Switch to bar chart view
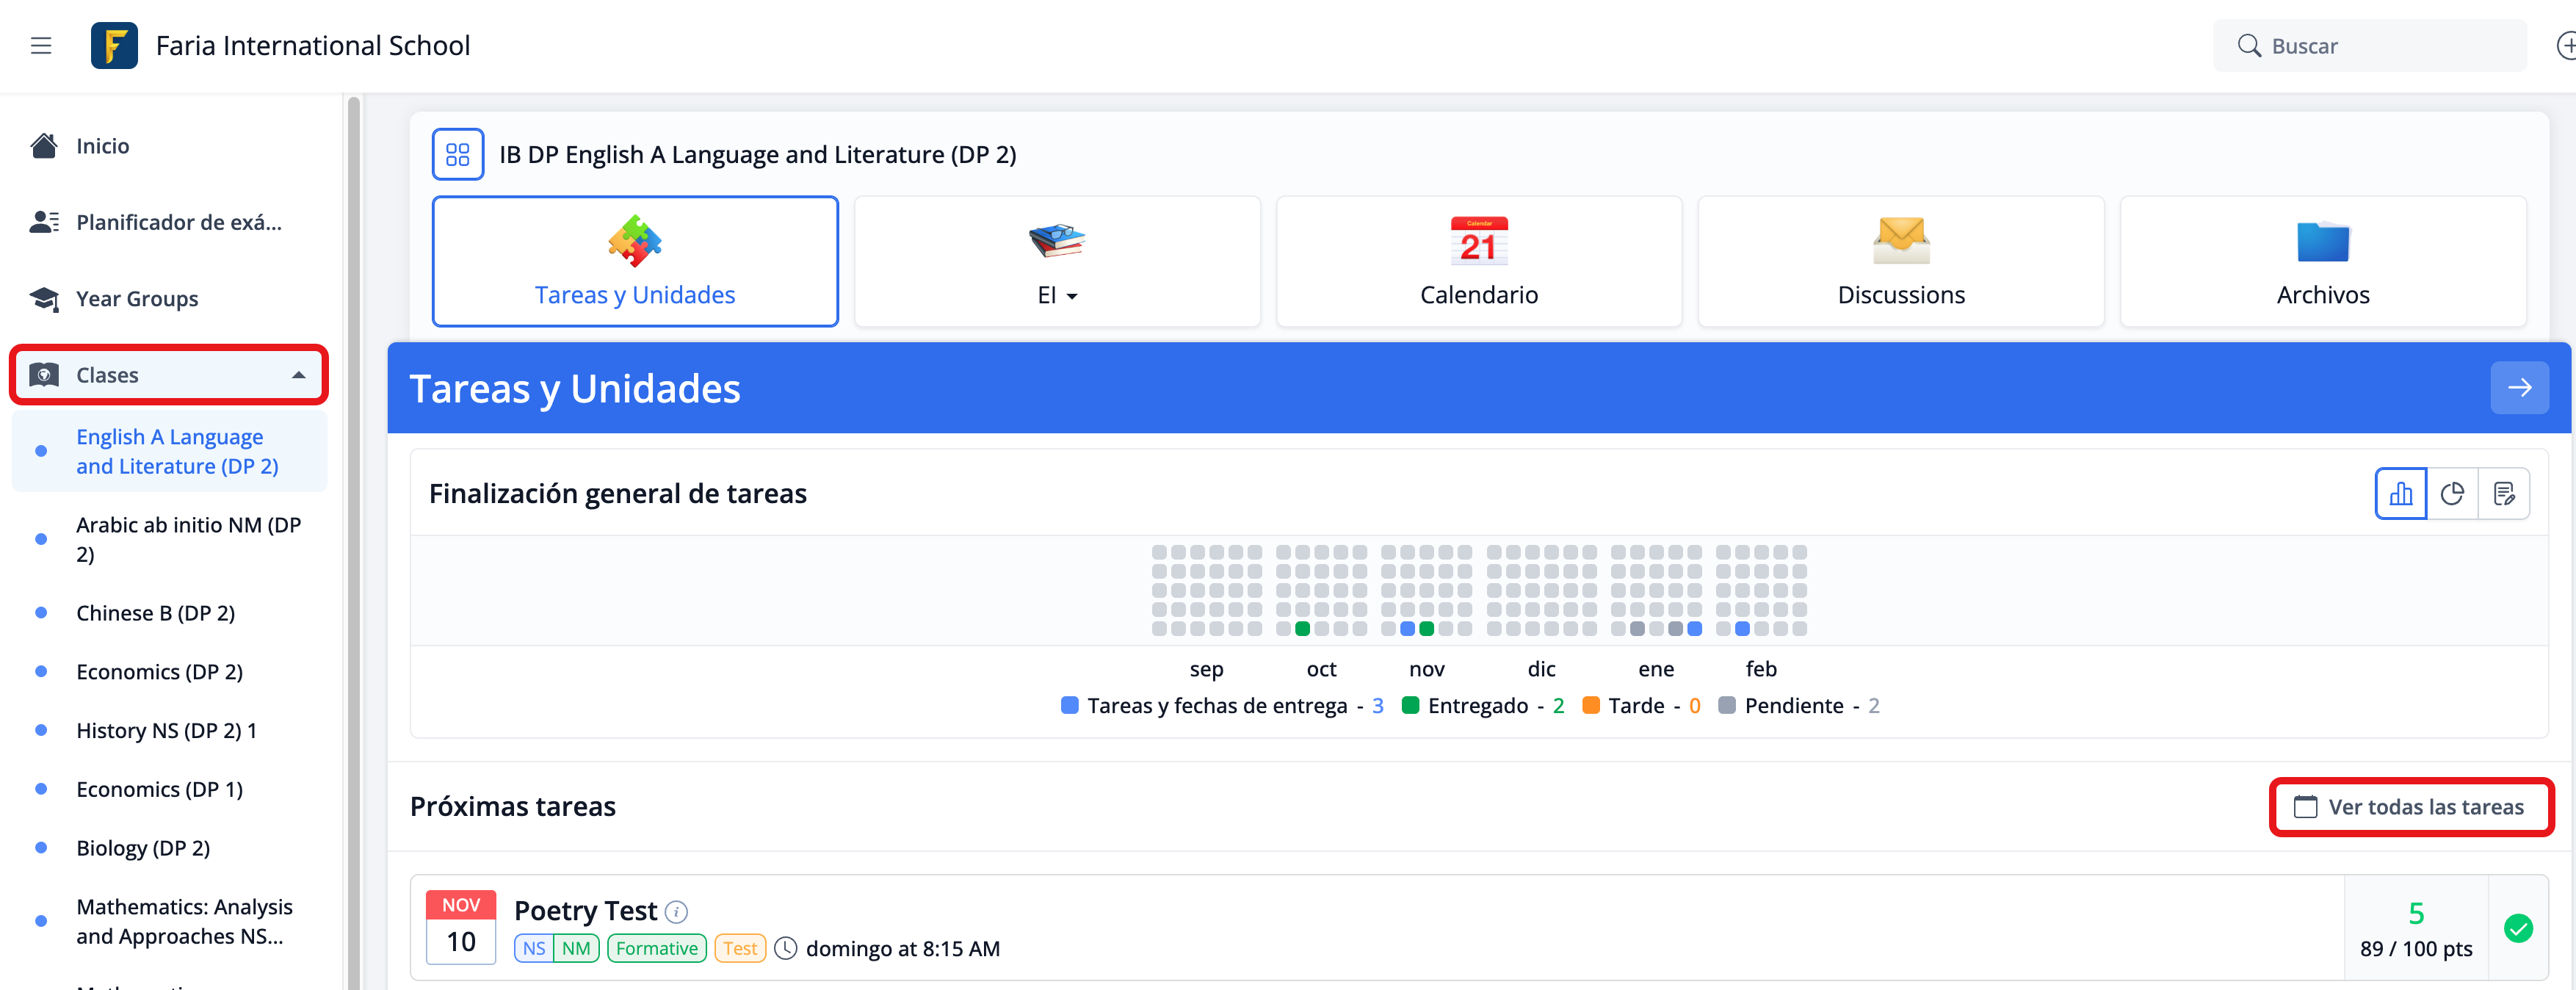2576x990 pixels. click(2400, 494)
